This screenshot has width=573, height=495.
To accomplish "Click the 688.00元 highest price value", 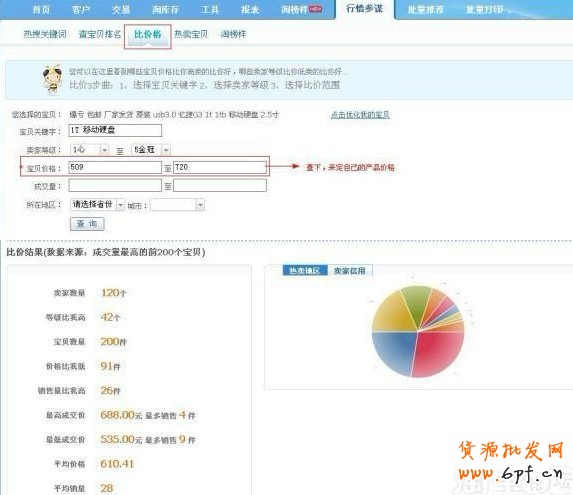I will (121, 415).
